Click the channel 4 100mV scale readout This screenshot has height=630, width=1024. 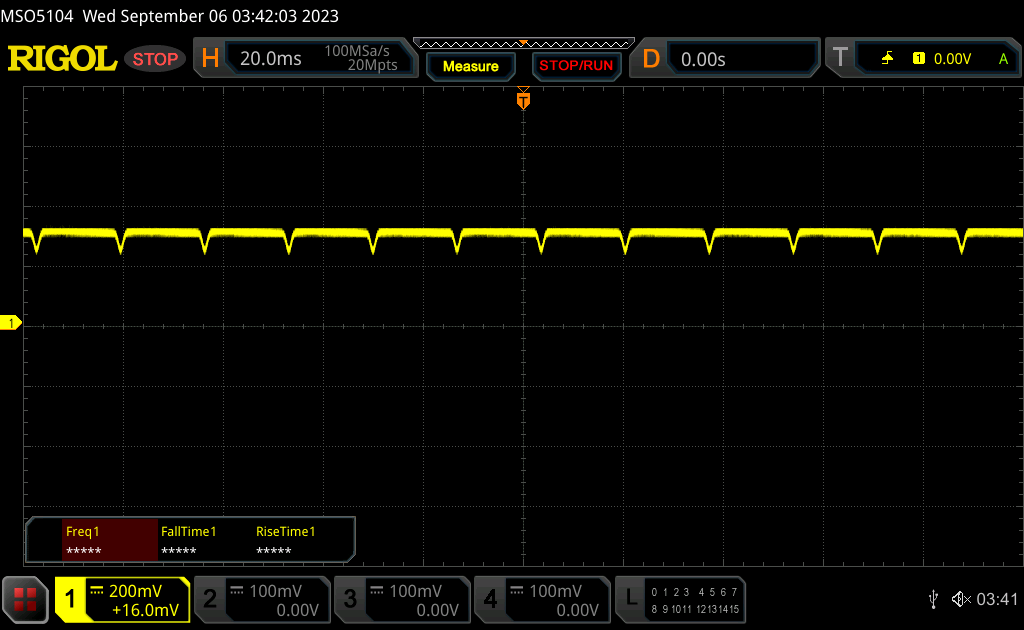tap(556, 591)
